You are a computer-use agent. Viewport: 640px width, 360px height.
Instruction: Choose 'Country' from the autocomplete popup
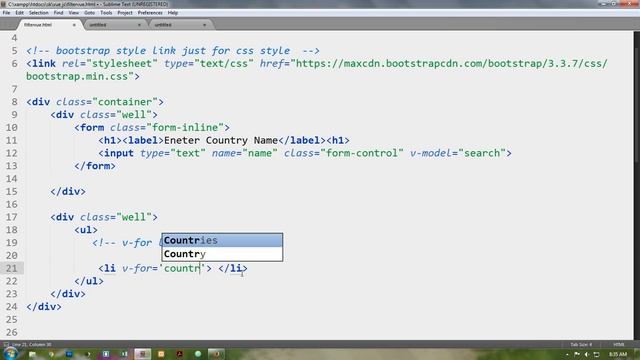(222, 254)
